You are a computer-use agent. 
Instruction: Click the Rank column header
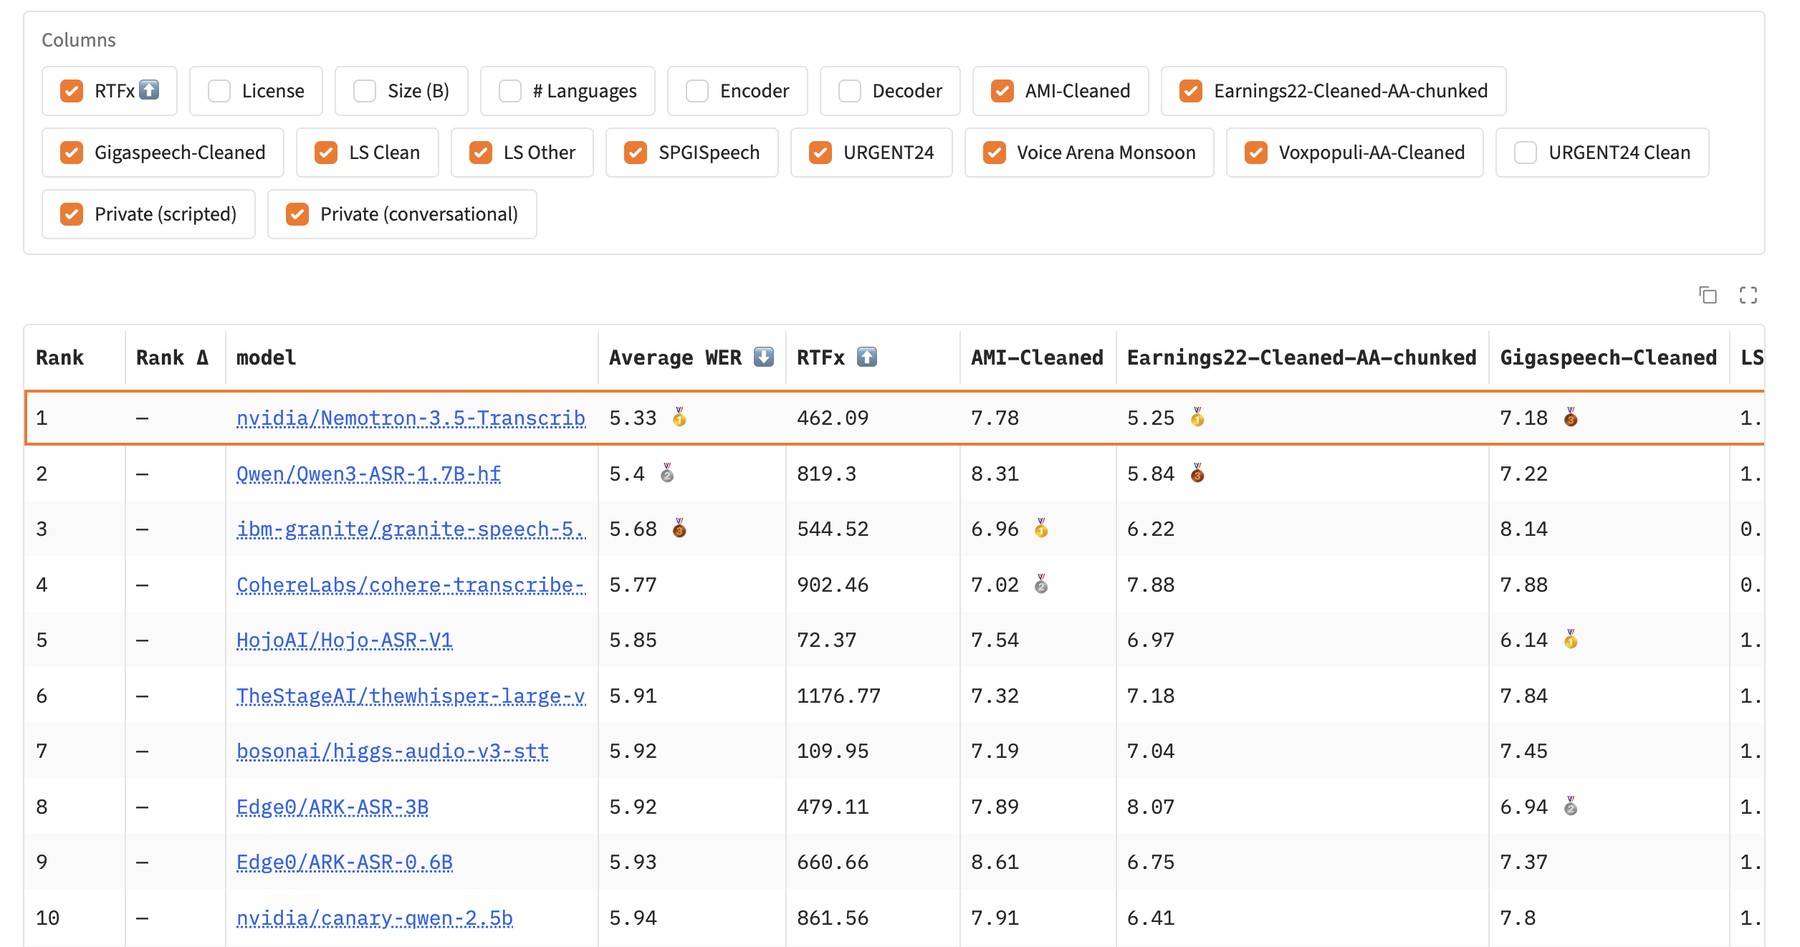pyautogui.click(x=60, y=357)
